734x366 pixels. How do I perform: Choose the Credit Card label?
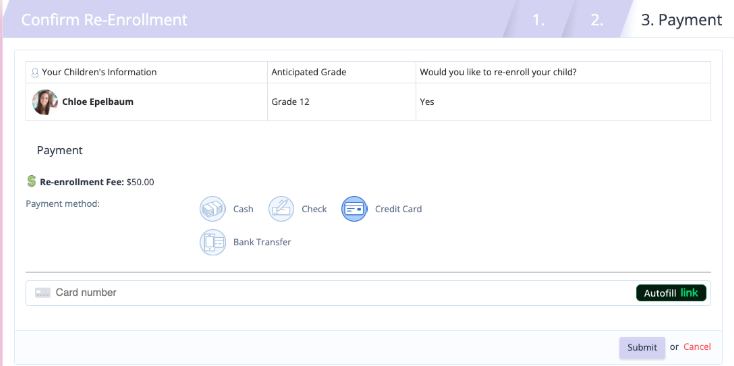pyautogui.click(x=398, y=209)
